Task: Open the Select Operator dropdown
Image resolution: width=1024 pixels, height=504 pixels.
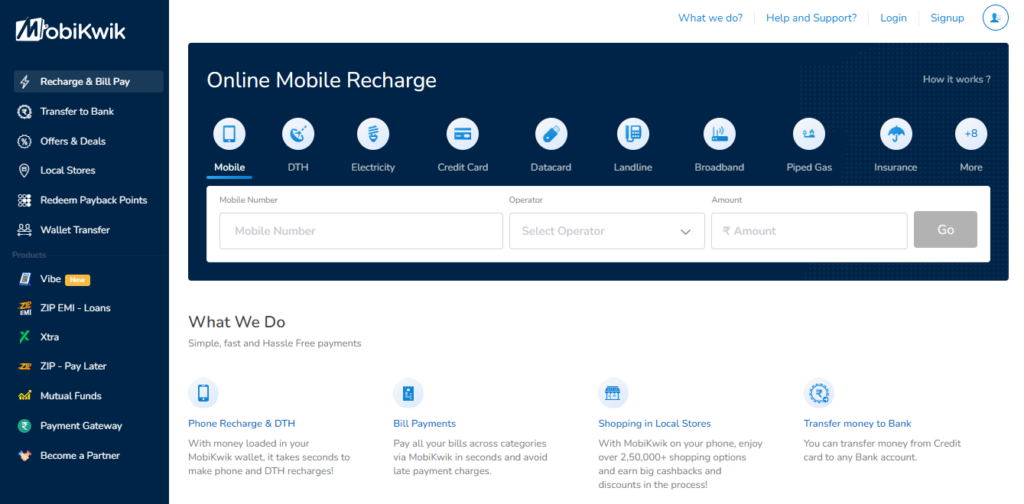Action: tap(607, 231)
